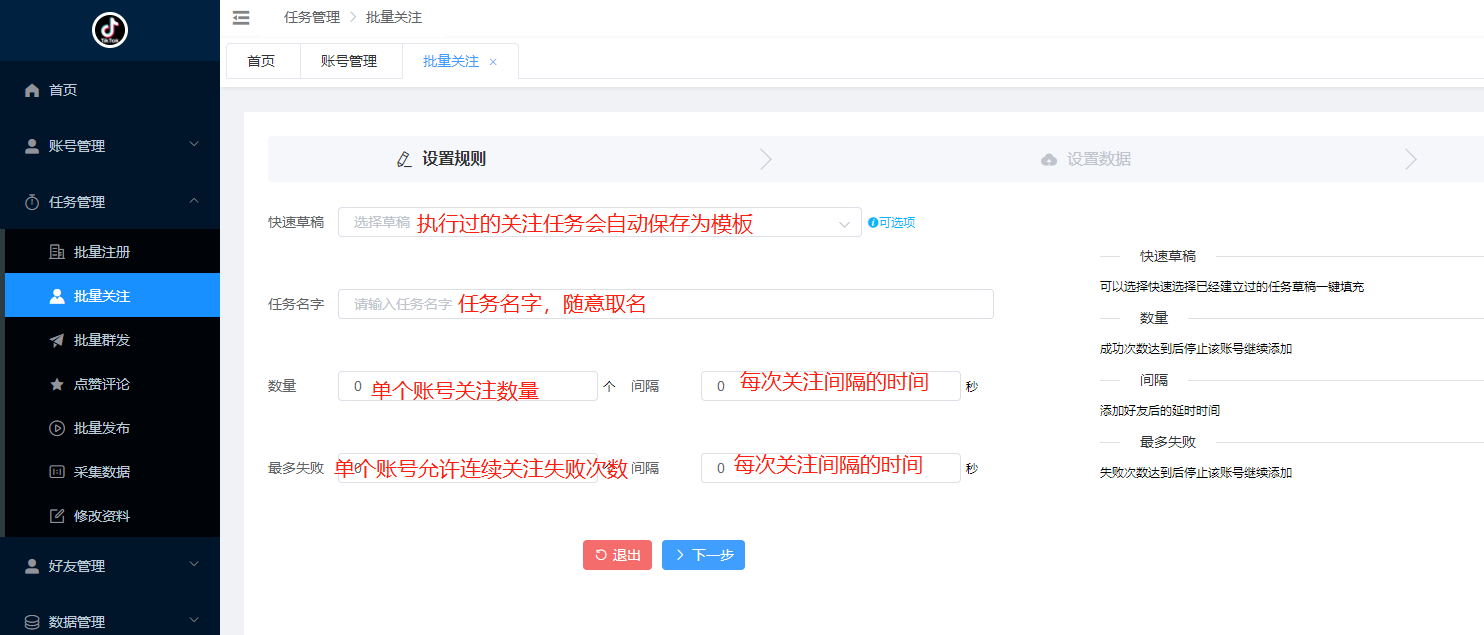Expand the 账号管理 sidebar menu
This screenshot has height=635, width=1484.
point(110,146)
